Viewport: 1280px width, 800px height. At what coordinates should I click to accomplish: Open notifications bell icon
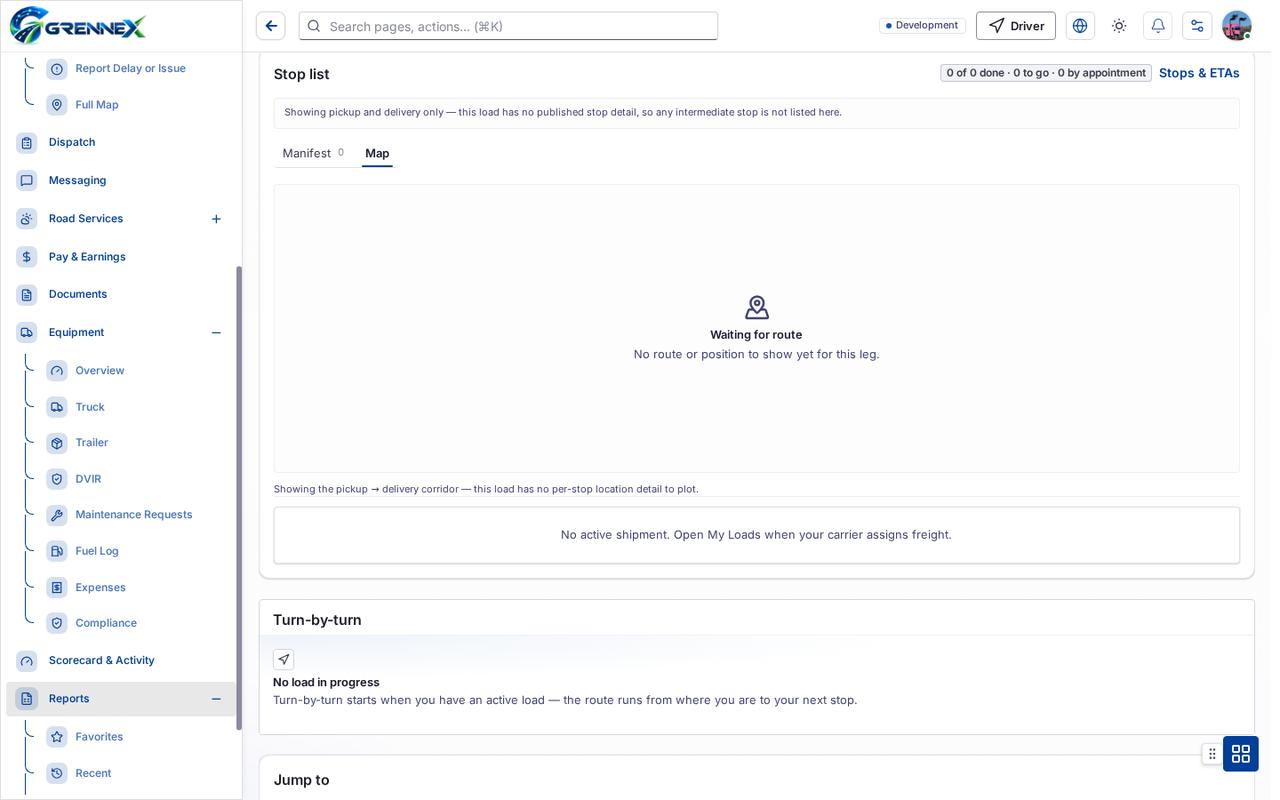(1158, 26)
